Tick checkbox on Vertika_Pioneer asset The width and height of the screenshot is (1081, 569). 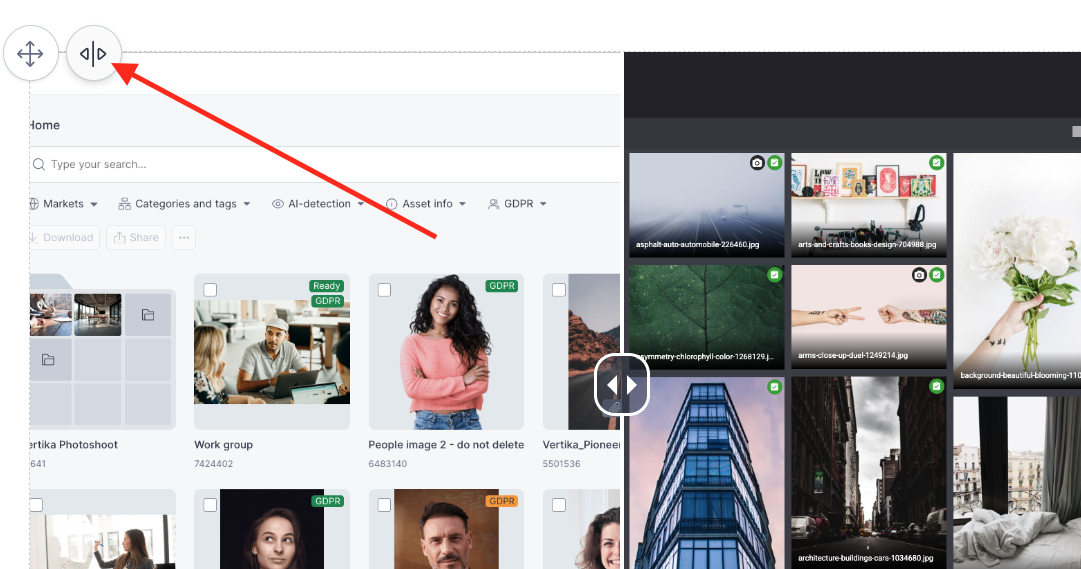[x=559, y=290]
